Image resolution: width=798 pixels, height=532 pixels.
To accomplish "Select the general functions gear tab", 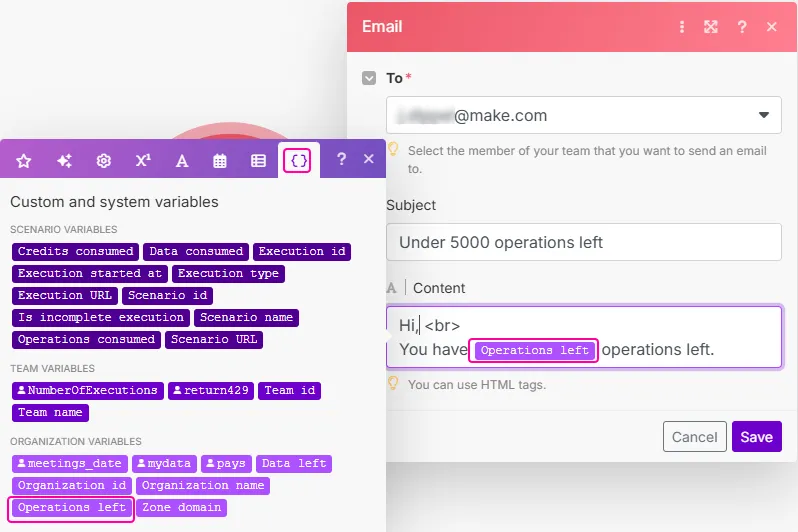I will [x=103, y=160].
